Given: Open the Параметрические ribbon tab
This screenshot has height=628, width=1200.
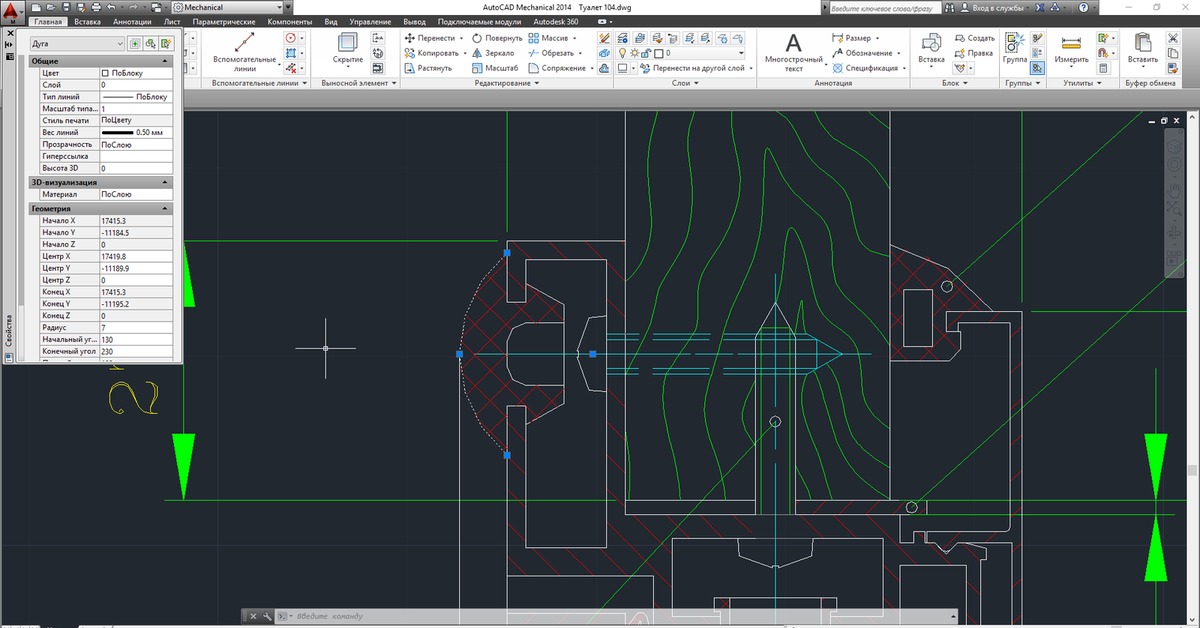Looking at the screenshot, I should [x=222, y=21].
